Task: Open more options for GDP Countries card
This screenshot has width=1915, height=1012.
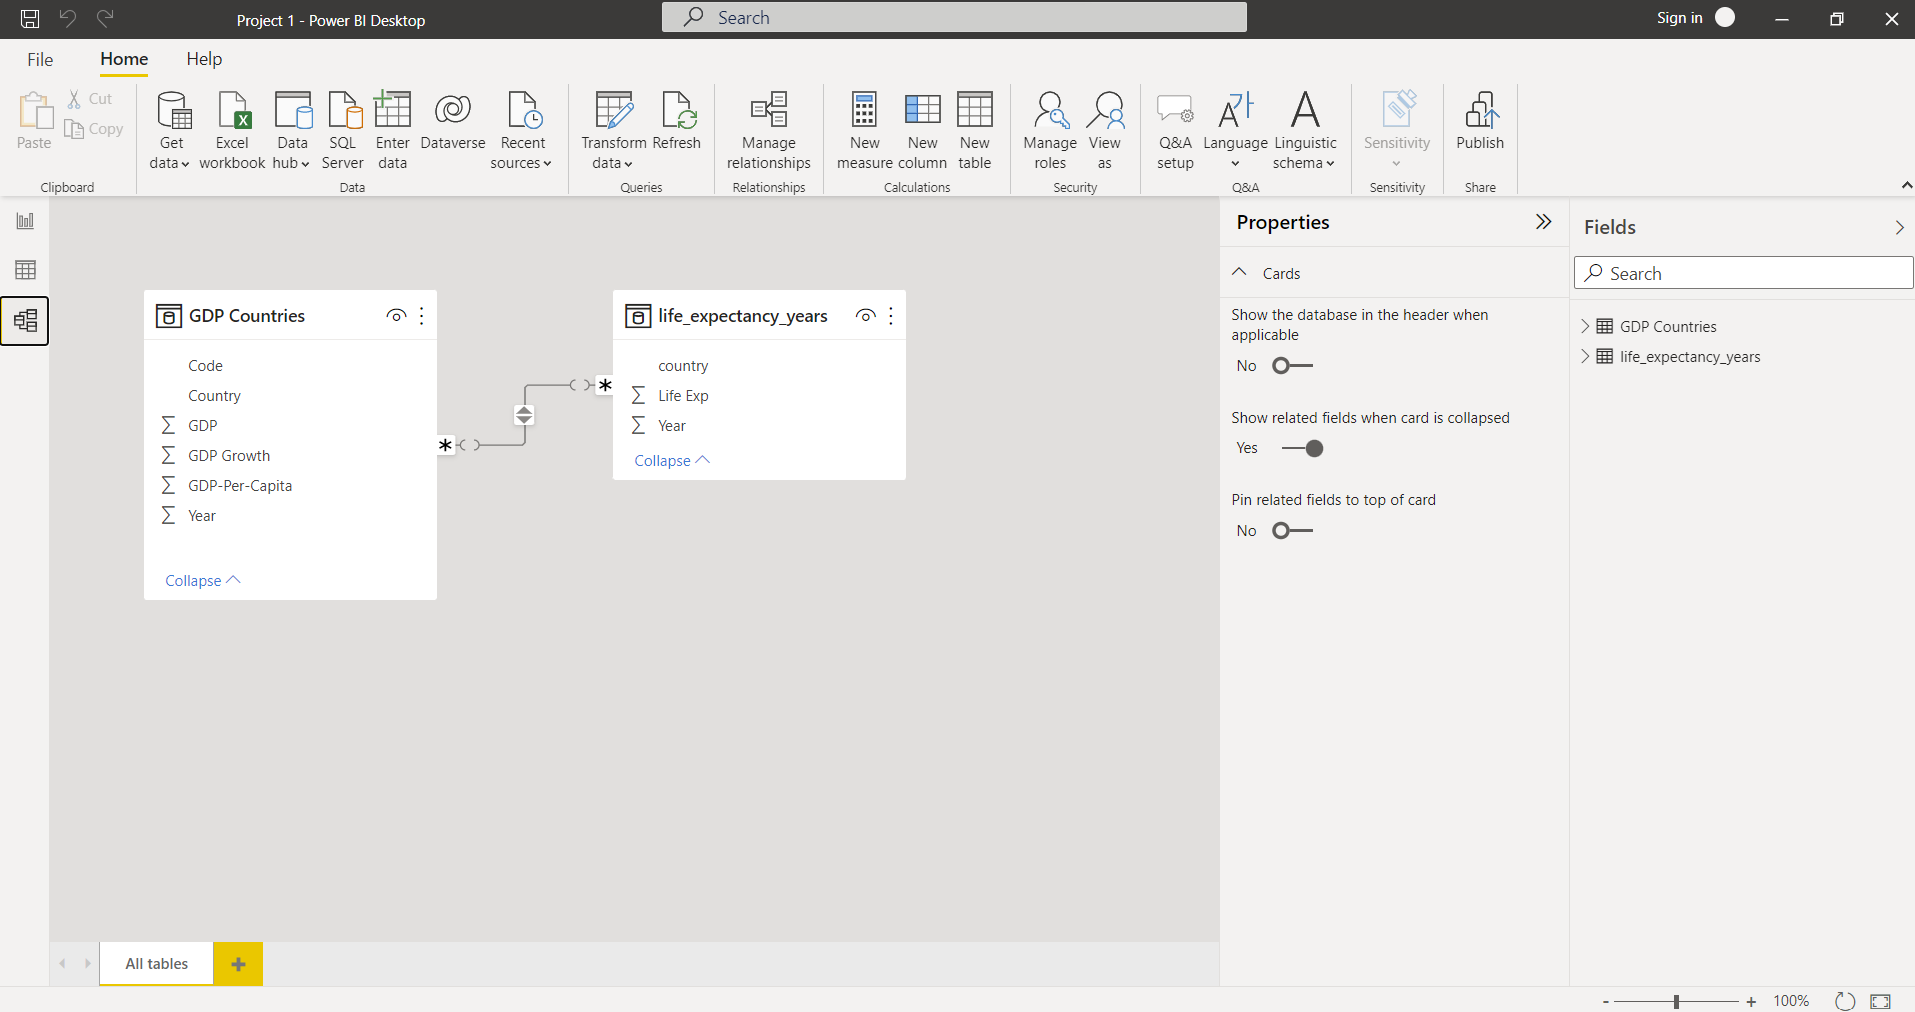Action: click(x=422, y=316)
